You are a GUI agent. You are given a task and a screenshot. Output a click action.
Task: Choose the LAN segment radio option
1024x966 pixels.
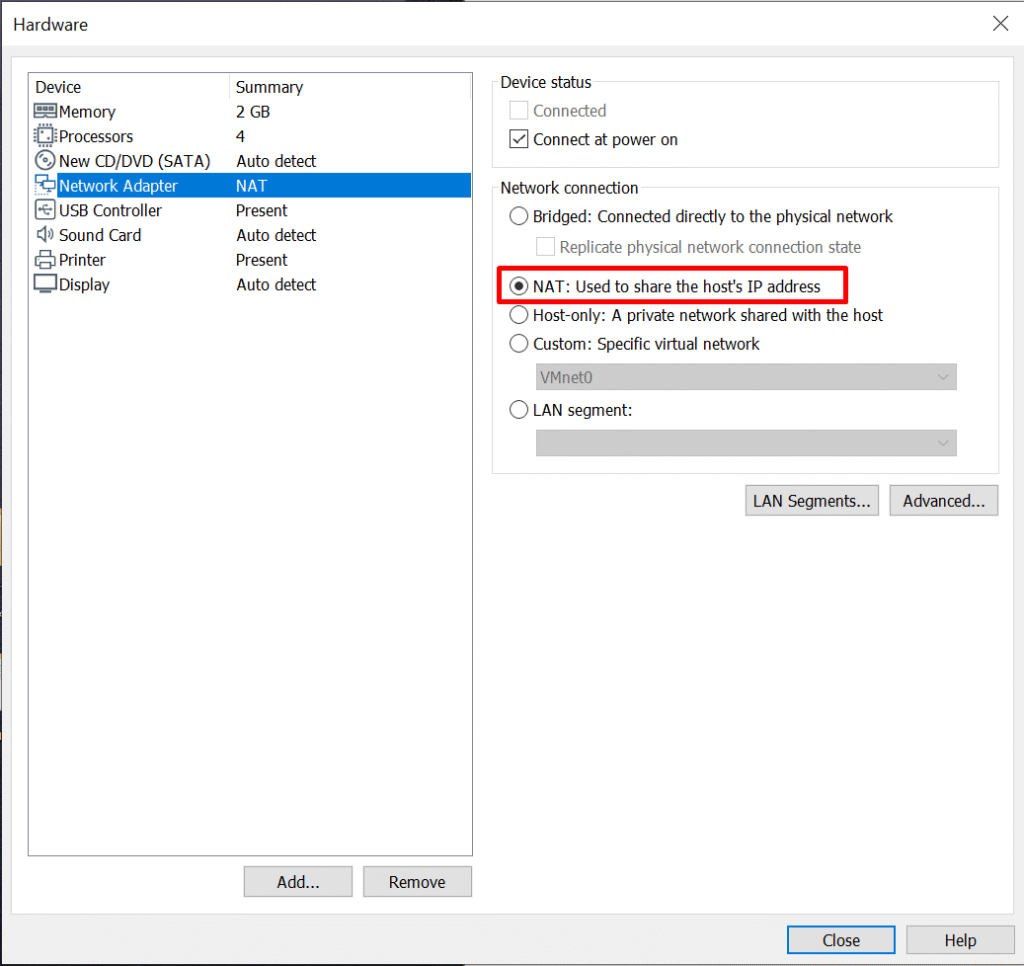pyautogui.click(x=519, y=410)
